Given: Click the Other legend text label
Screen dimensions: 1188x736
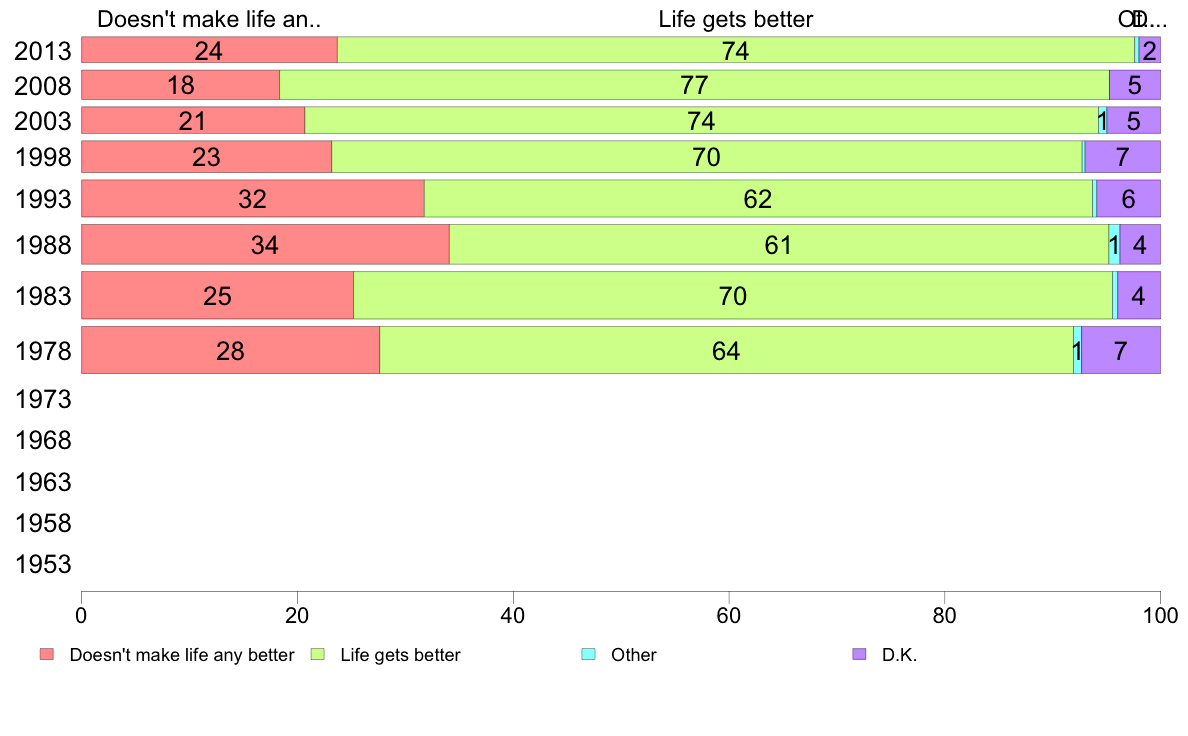Looking at the screenshot, I should [633, 655].
